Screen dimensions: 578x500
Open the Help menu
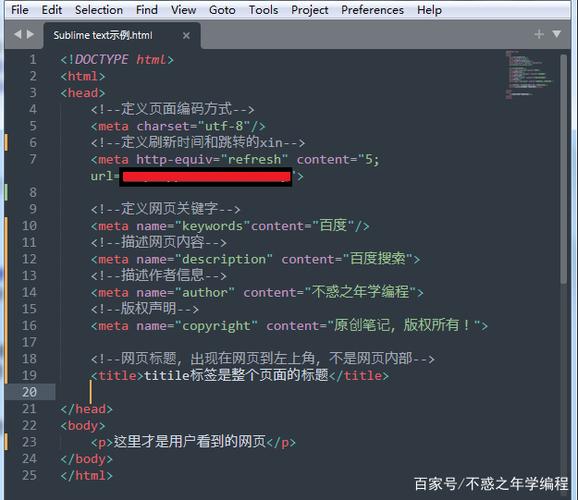coord(429,10)
